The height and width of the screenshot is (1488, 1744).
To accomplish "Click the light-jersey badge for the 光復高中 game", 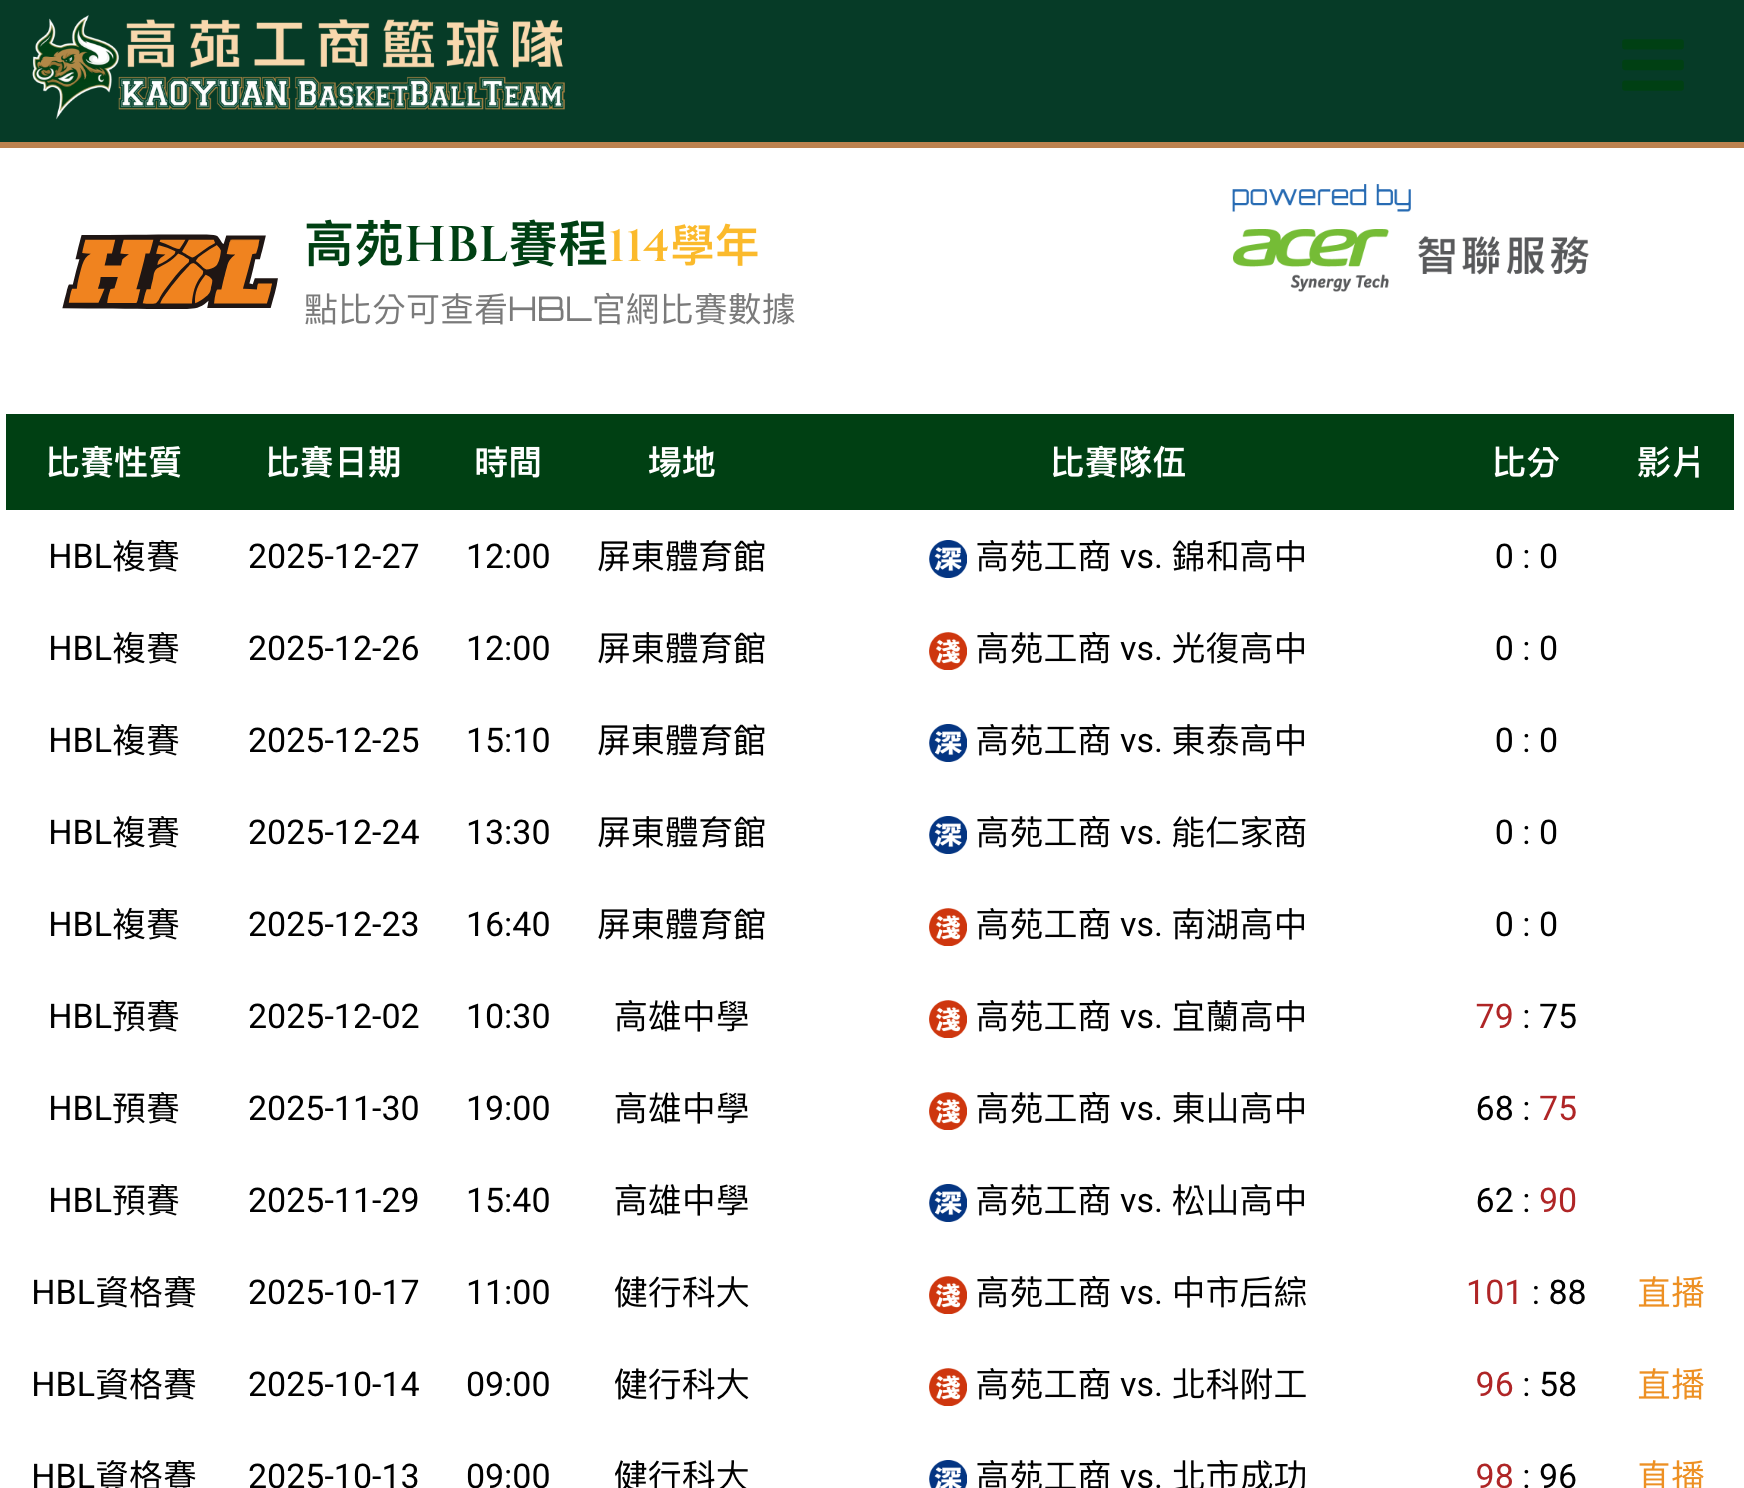I will (x=947, y=650).
